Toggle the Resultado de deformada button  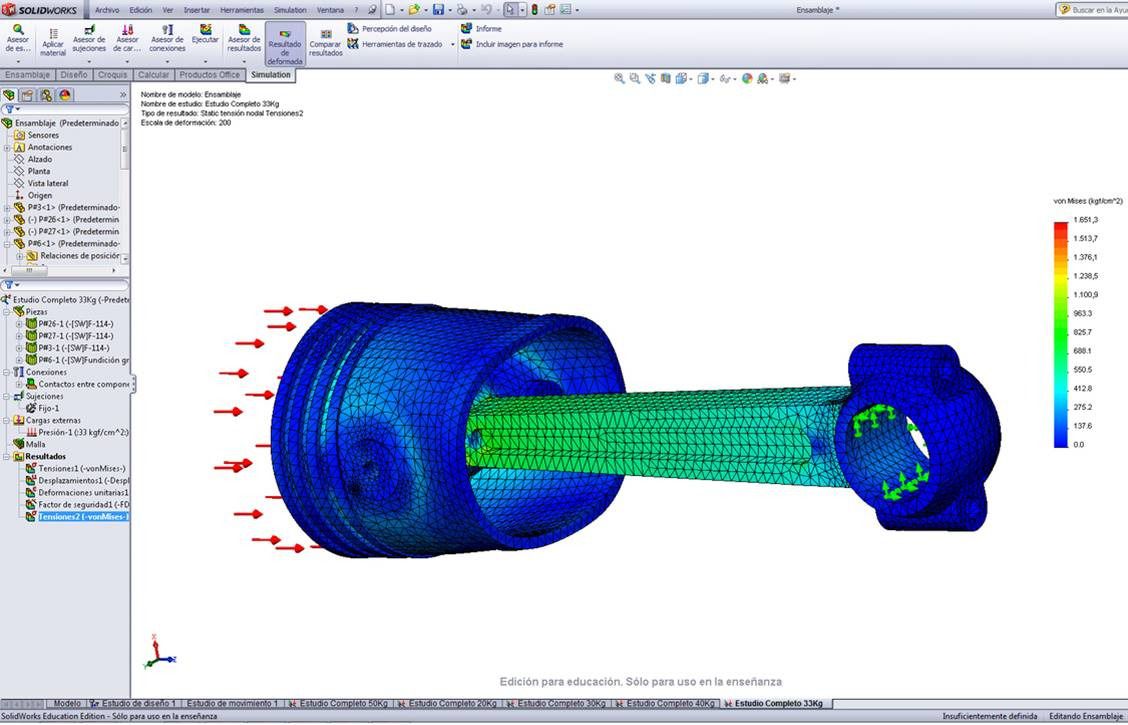click(285, 45)
